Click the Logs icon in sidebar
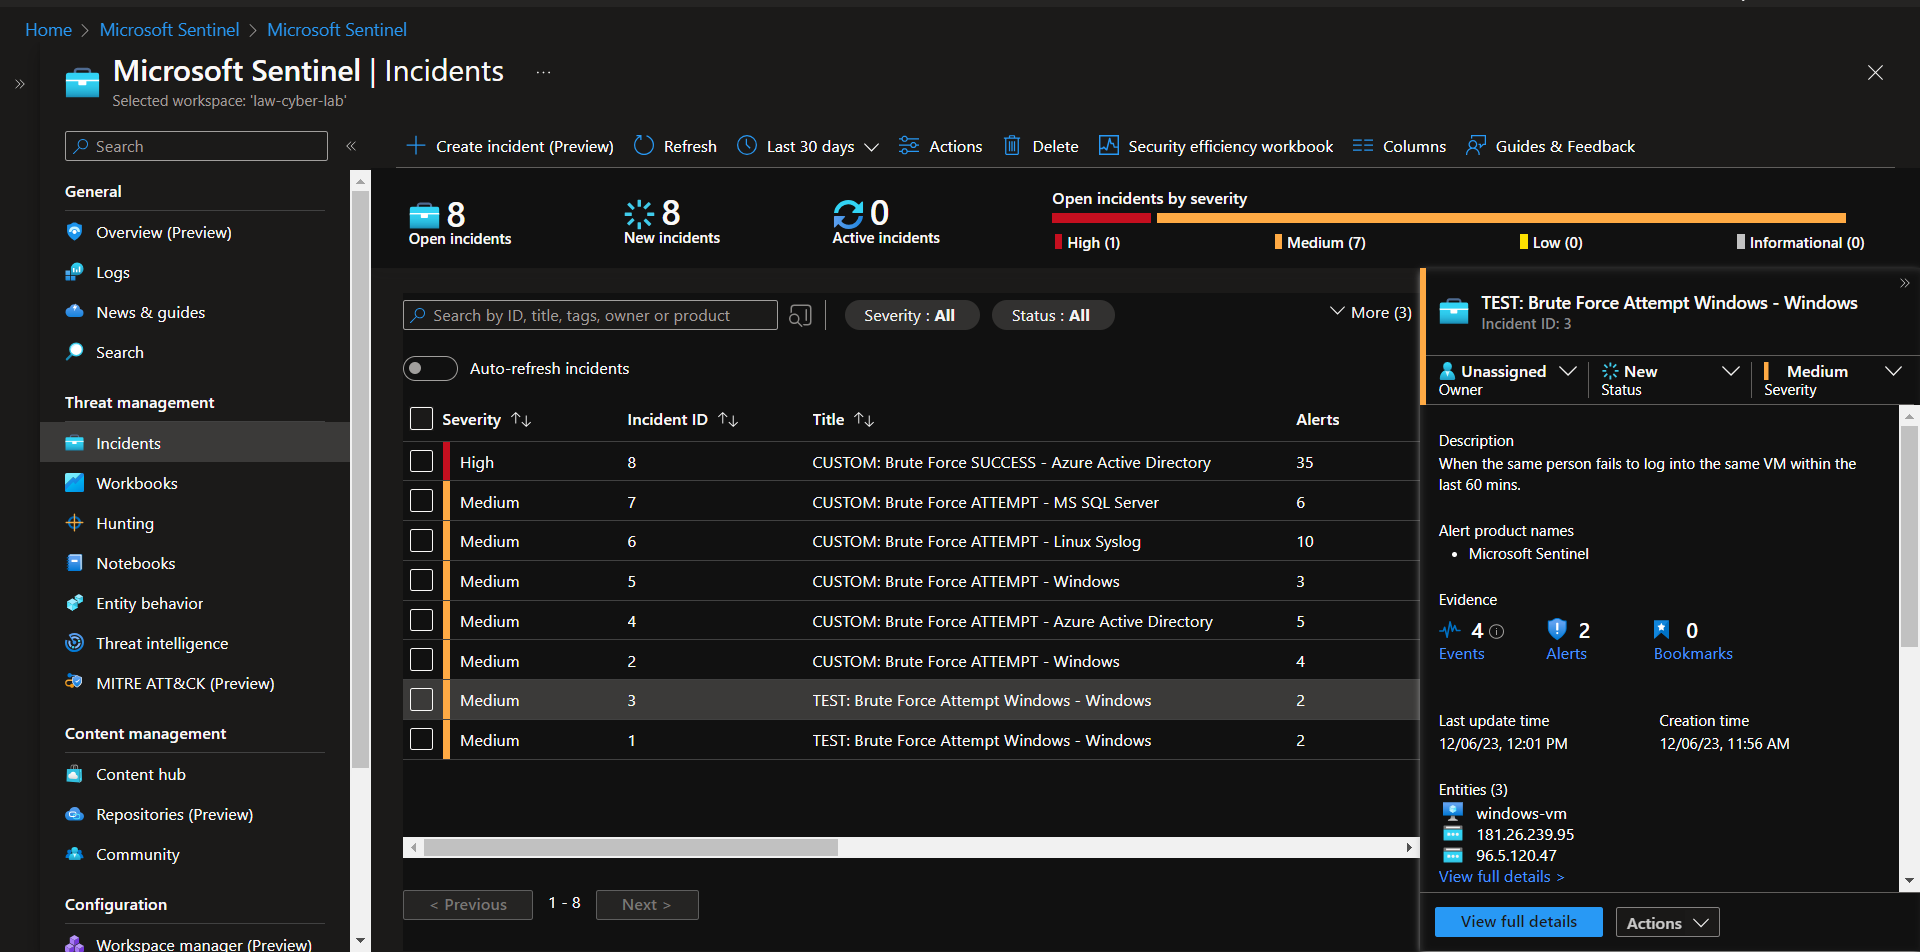Screen dimensions: 1920x952 pos(74,272)
